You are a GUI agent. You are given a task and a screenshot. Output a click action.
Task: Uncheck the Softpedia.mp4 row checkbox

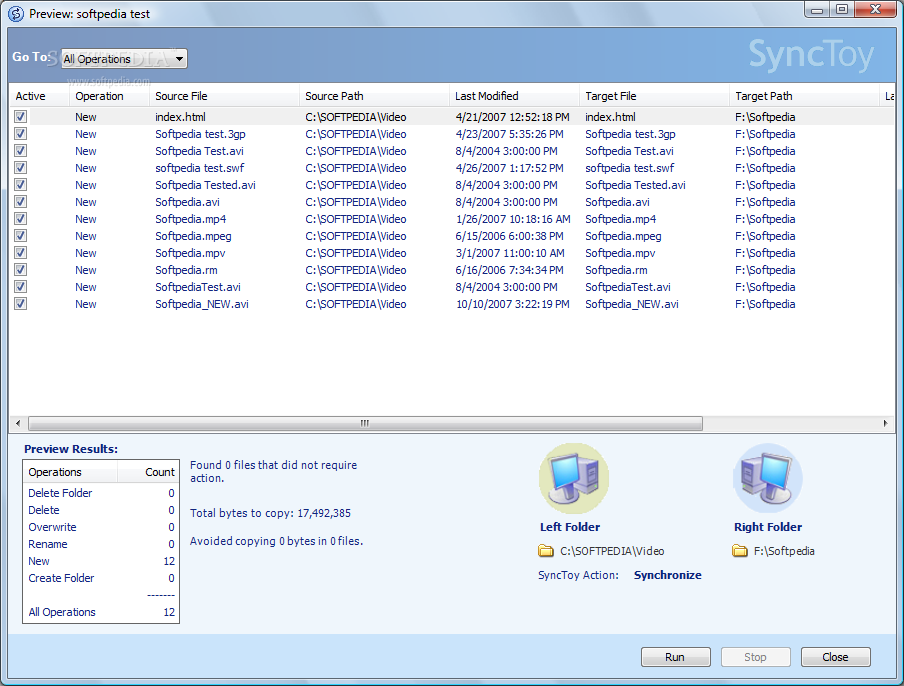[x=21, y=219]
